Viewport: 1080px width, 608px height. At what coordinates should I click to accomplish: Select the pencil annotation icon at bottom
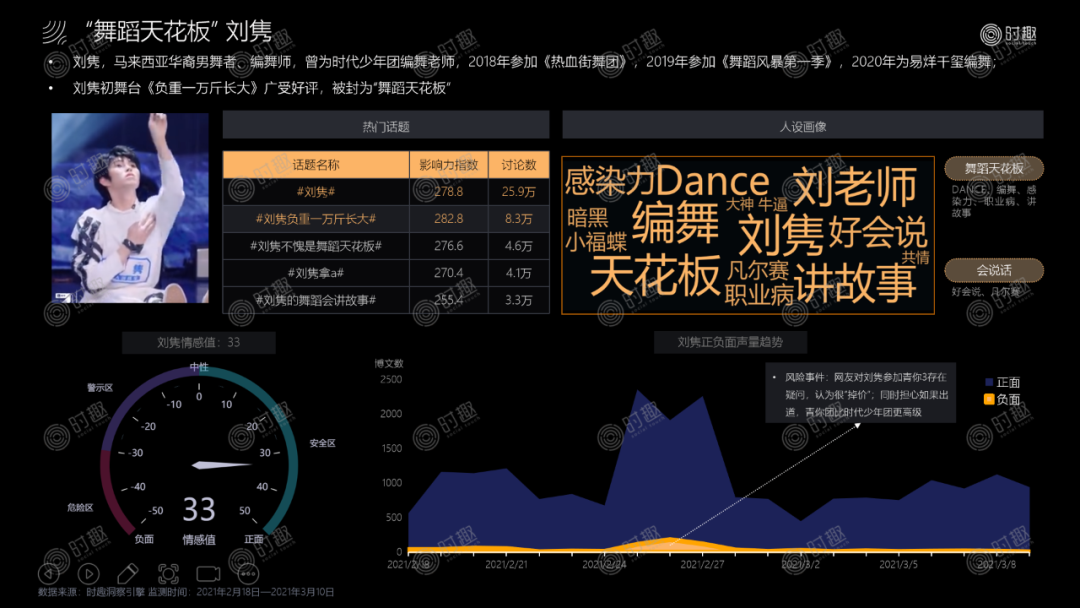coord(127,573)
